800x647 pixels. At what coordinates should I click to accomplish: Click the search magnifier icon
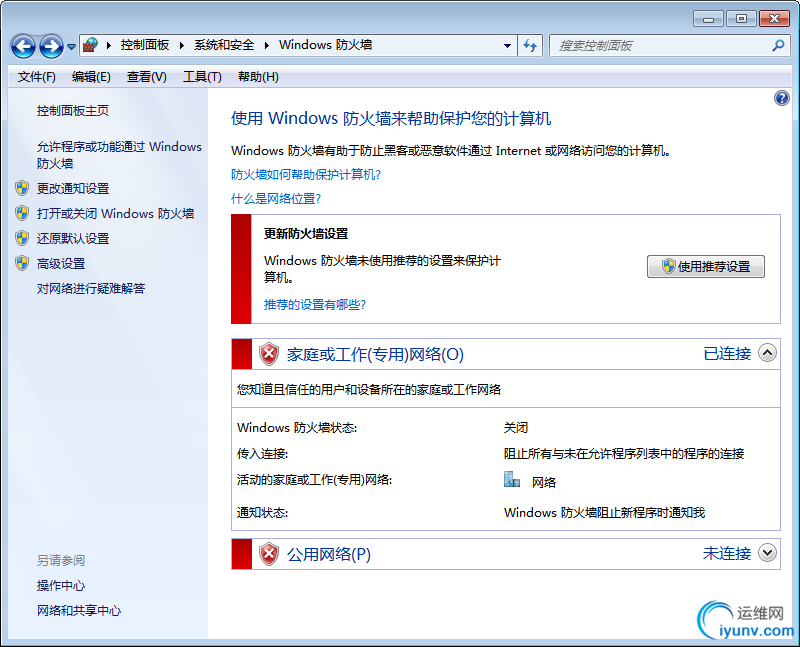(x=778, y=46)
